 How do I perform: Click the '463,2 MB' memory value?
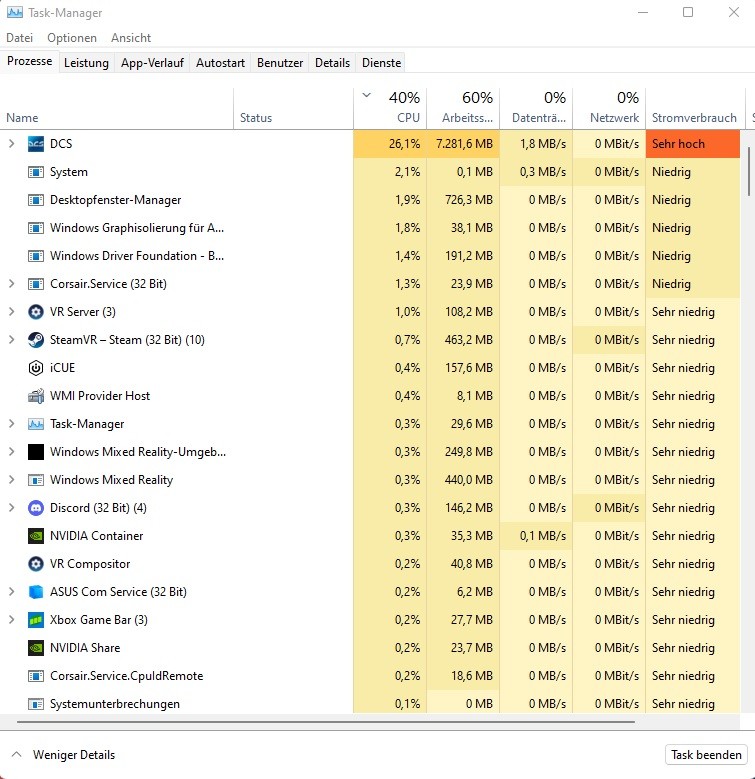[468, 340]
